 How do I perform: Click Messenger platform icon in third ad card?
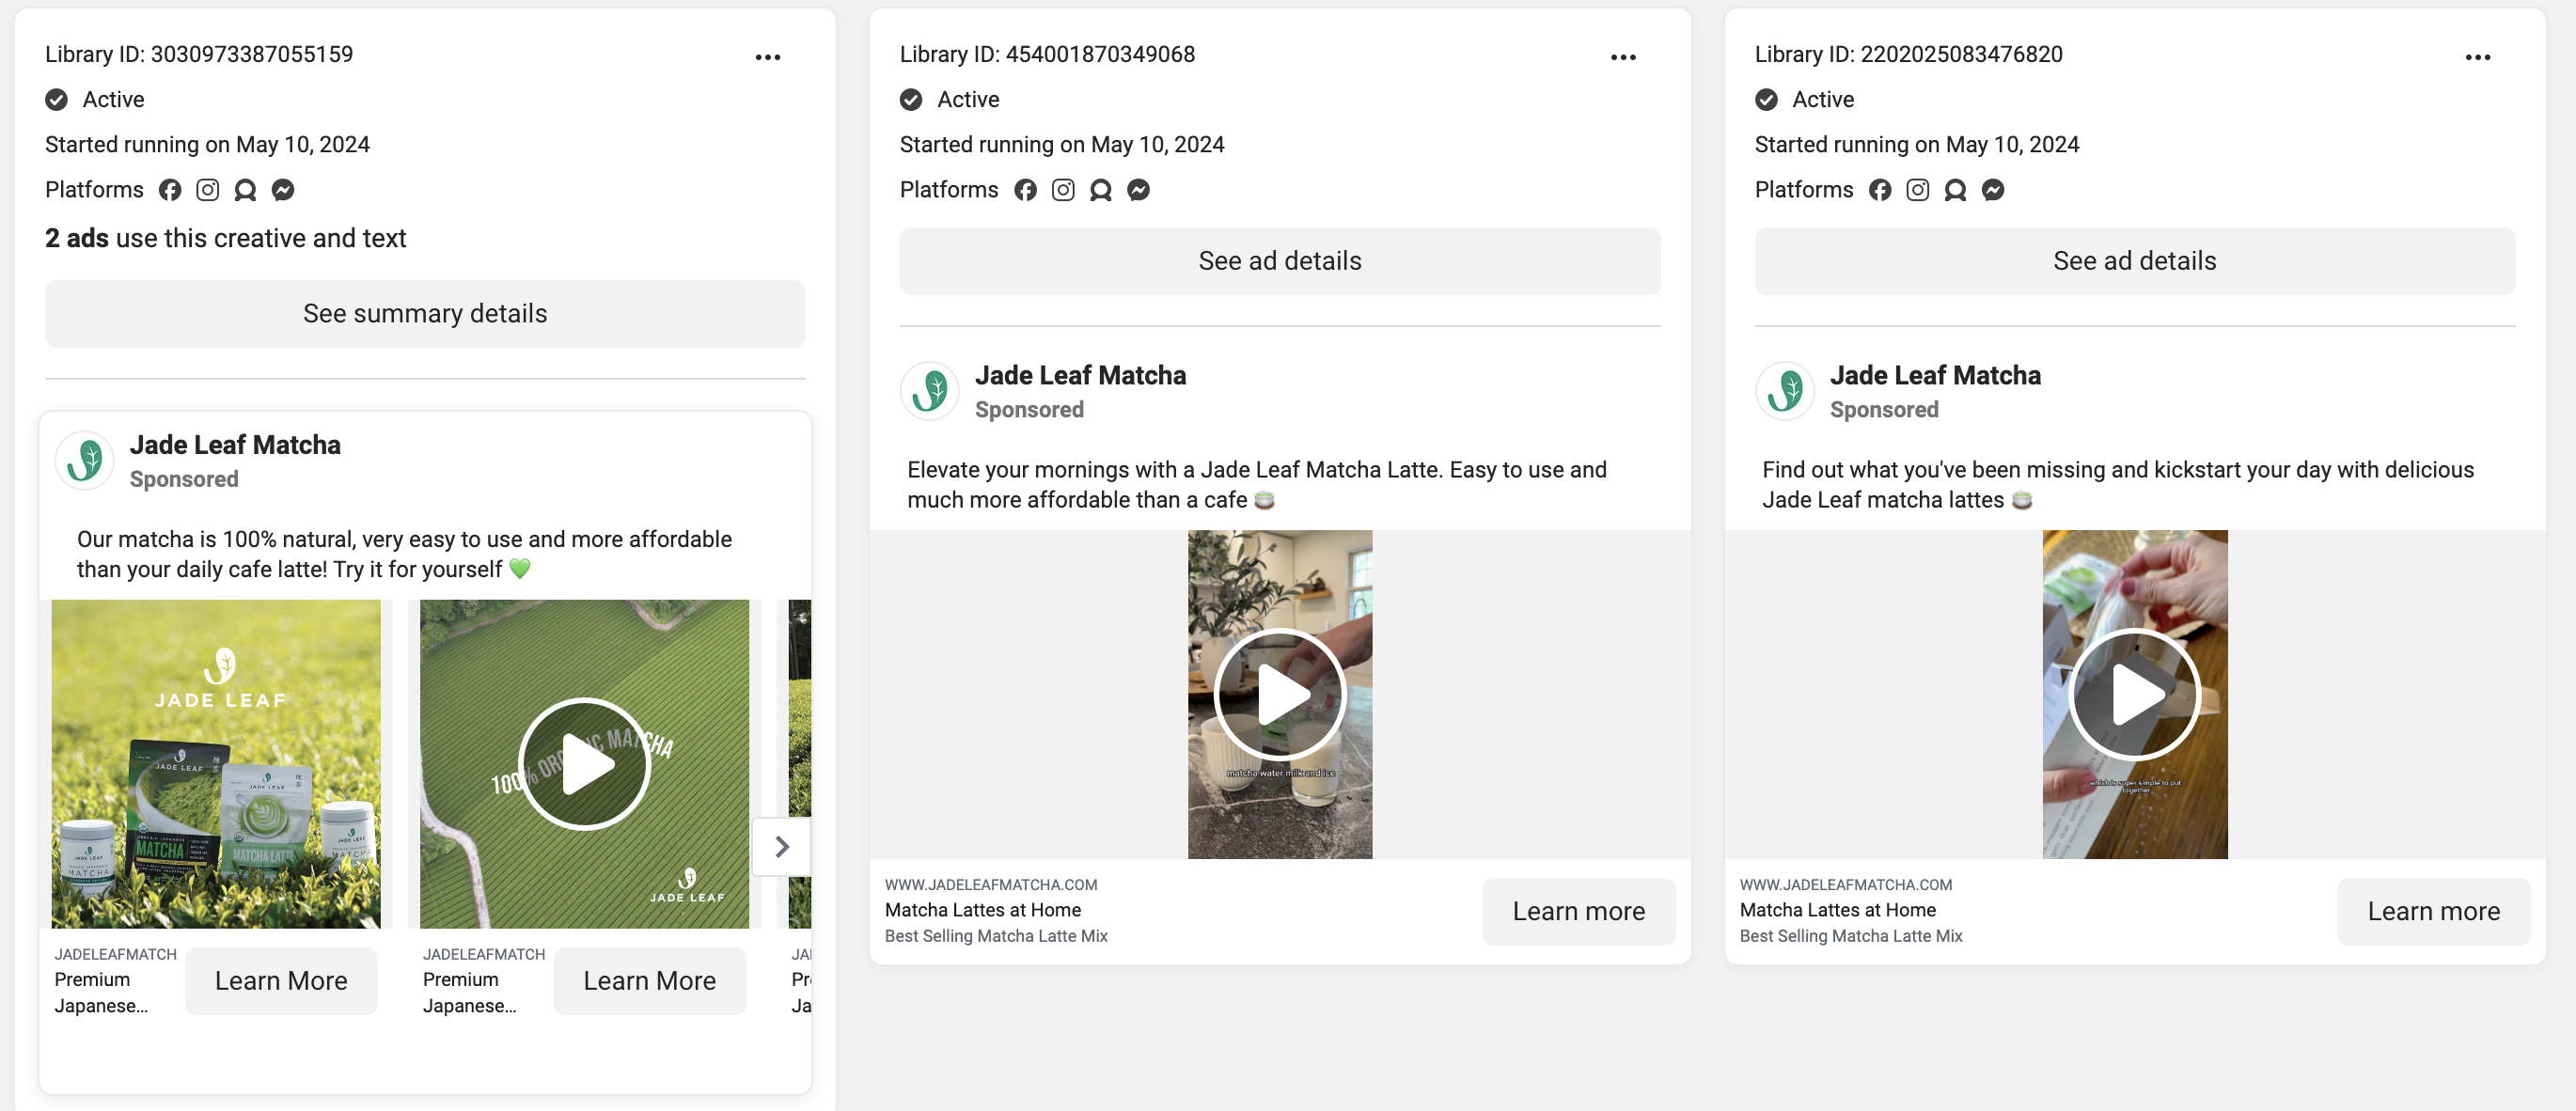(1992, 190)
